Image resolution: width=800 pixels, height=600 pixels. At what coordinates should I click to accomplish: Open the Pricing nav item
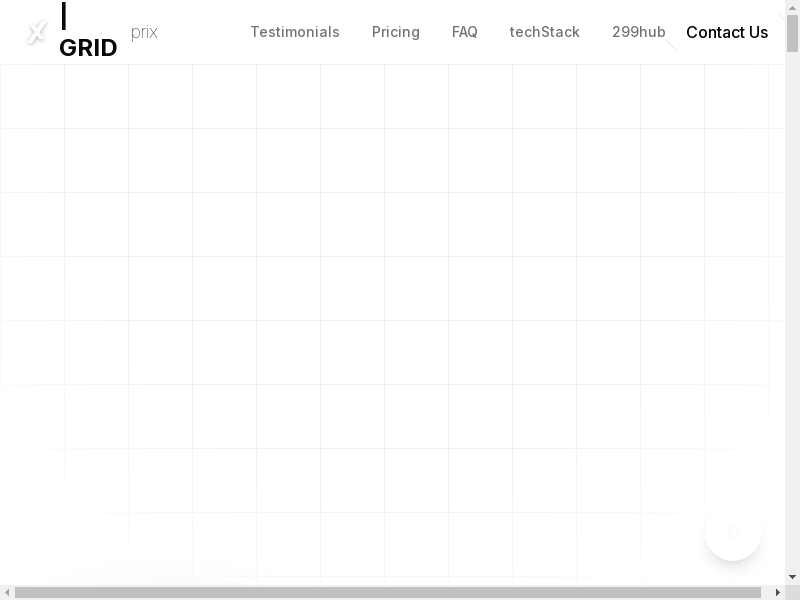tap(396, 32)
